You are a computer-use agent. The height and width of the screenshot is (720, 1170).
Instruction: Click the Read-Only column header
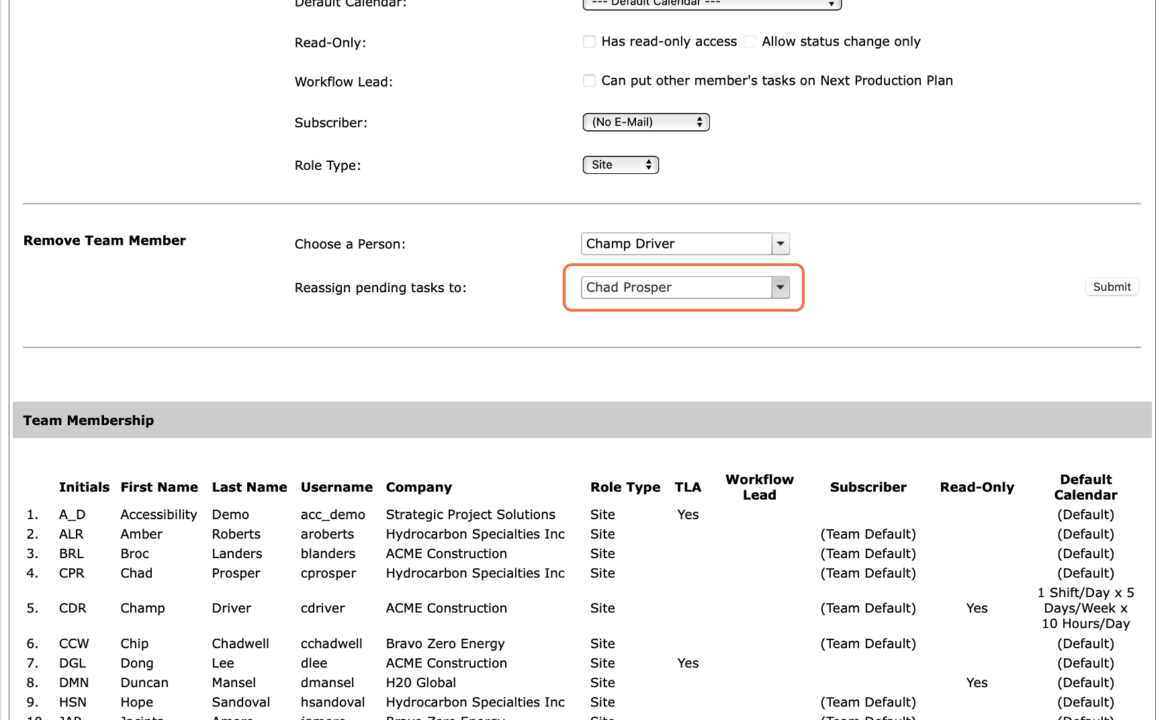(977, 487)
